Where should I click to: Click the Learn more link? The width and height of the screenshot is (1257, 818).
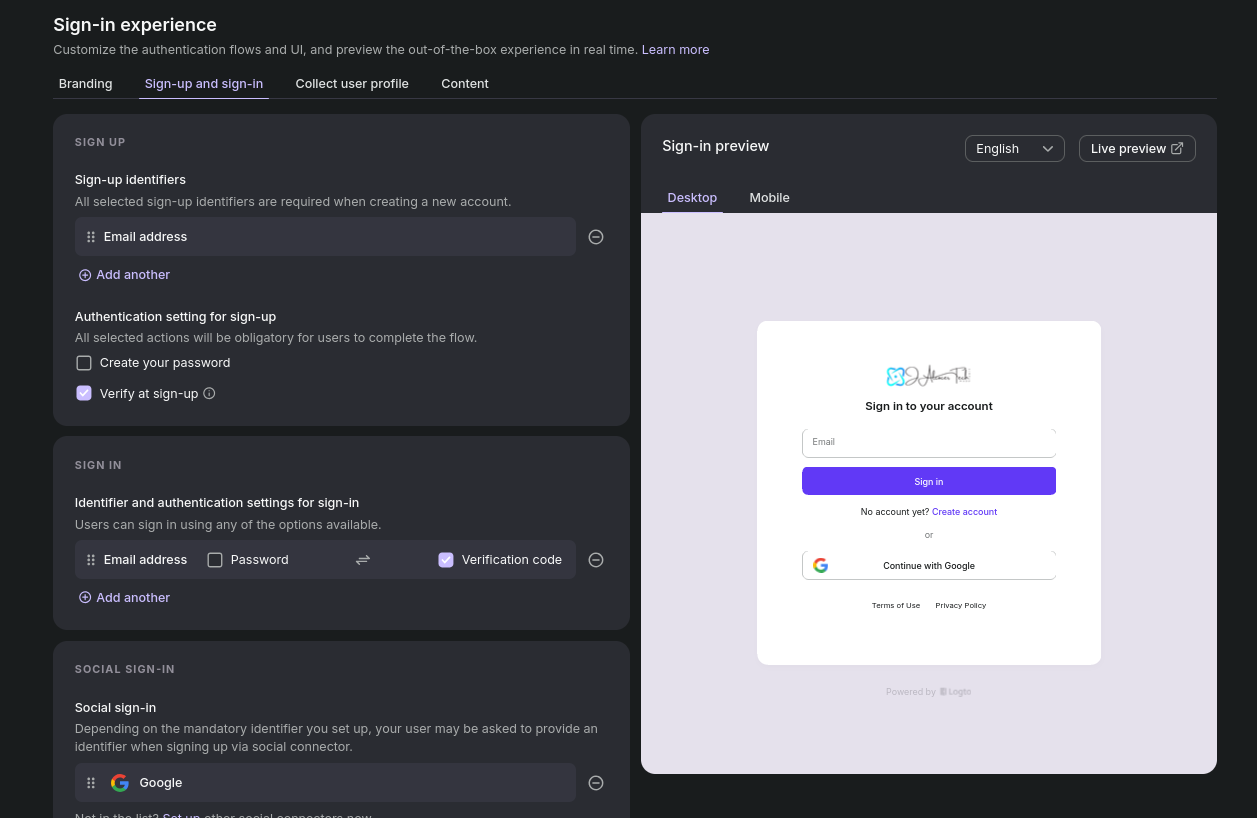675,50
